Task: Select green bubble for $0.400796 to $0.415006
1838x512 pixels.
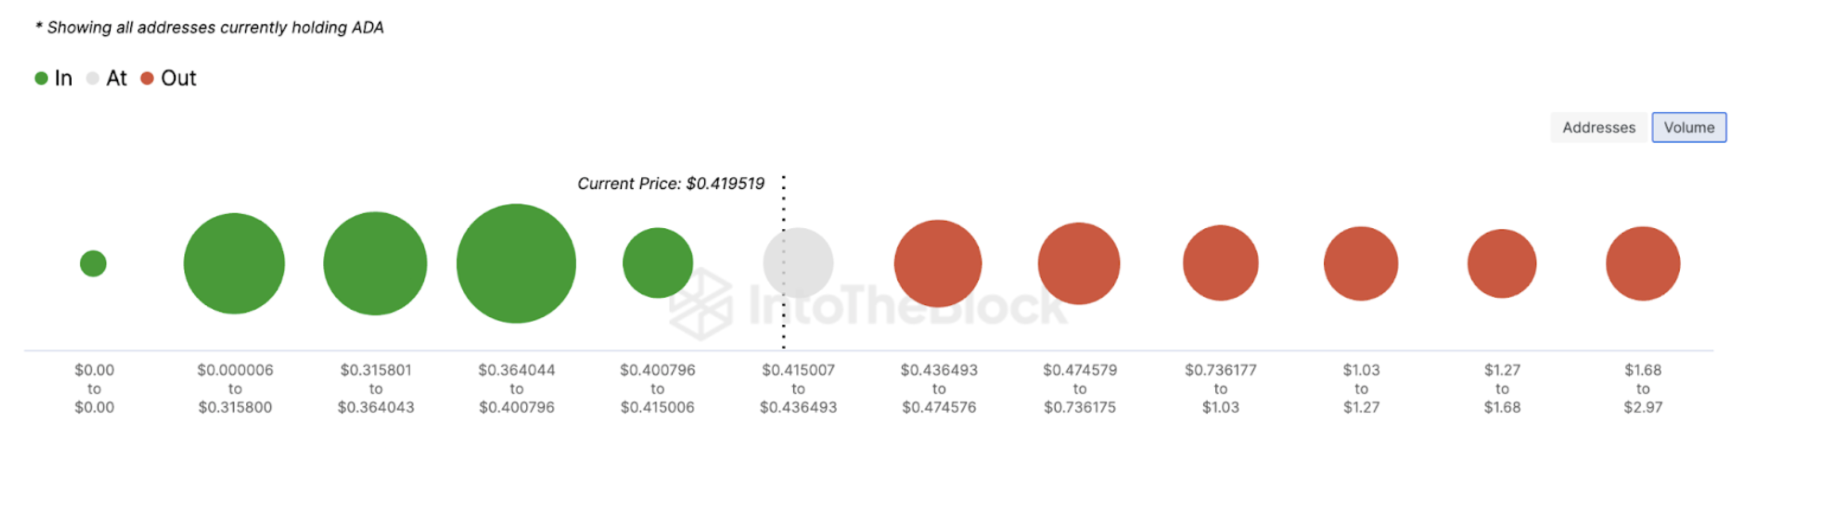Action: point(658,263)
